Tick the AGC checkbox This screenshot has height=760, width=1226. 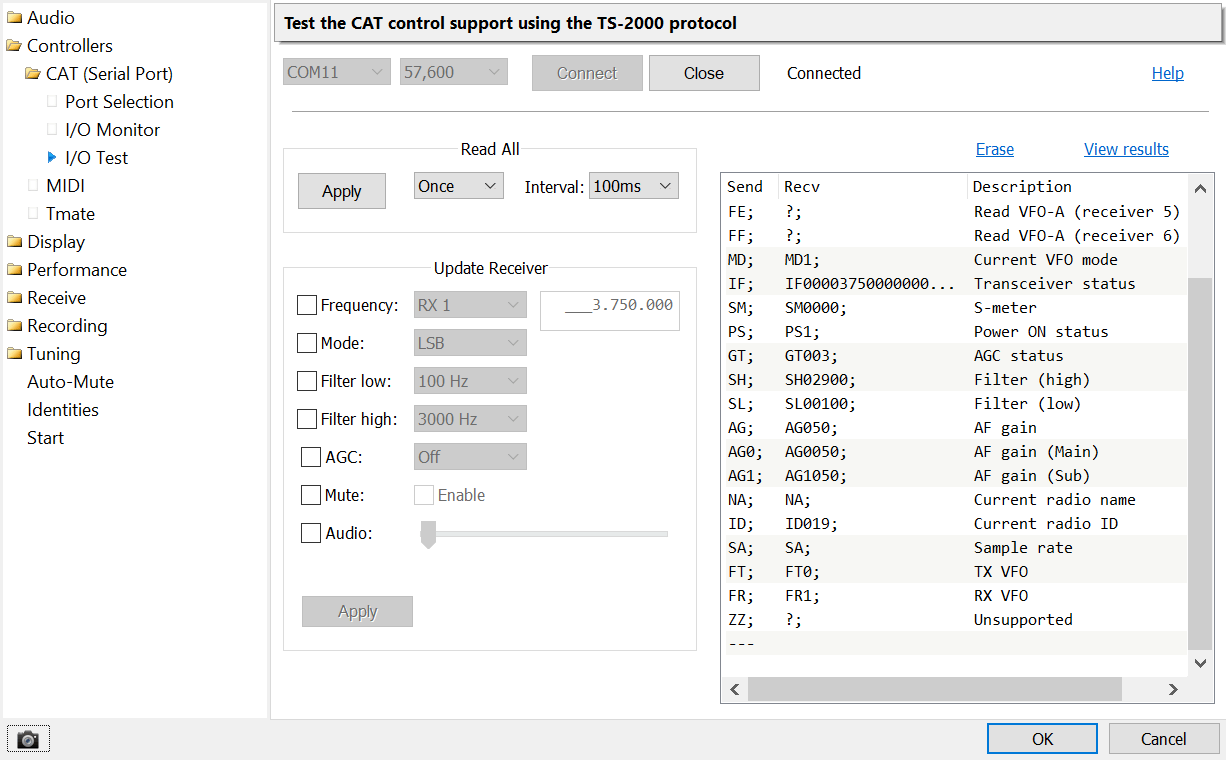311,457
